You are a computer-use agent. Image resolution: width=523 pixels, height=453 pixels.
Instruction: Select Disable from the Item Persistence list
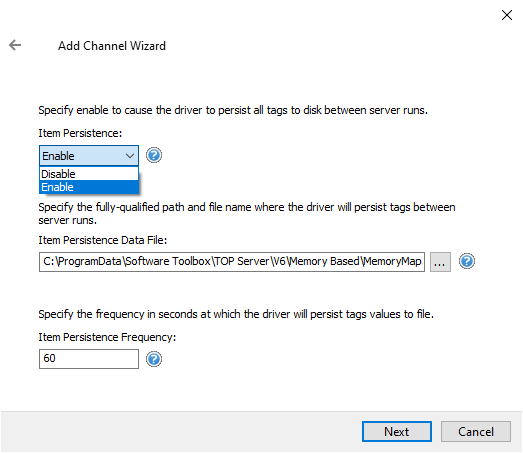tap(89, 174)
